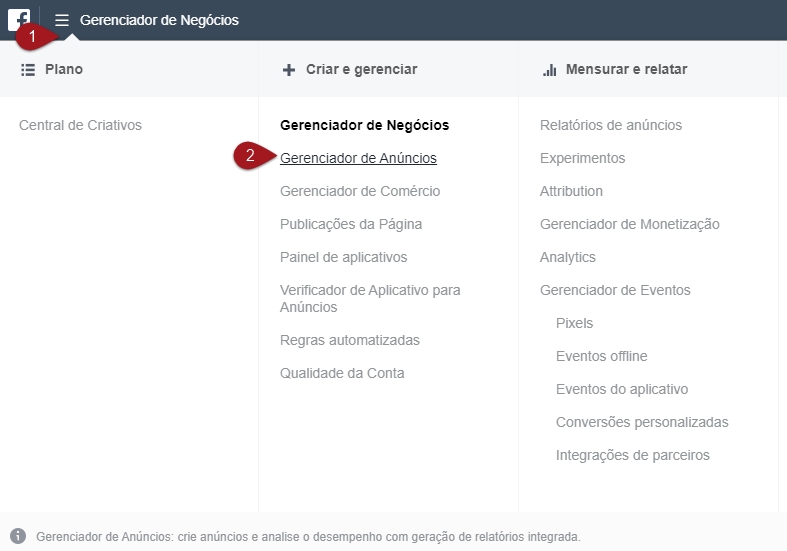
Task: Select Gerenciador de Negócios in the menu
Action: (x=364, y=125)
